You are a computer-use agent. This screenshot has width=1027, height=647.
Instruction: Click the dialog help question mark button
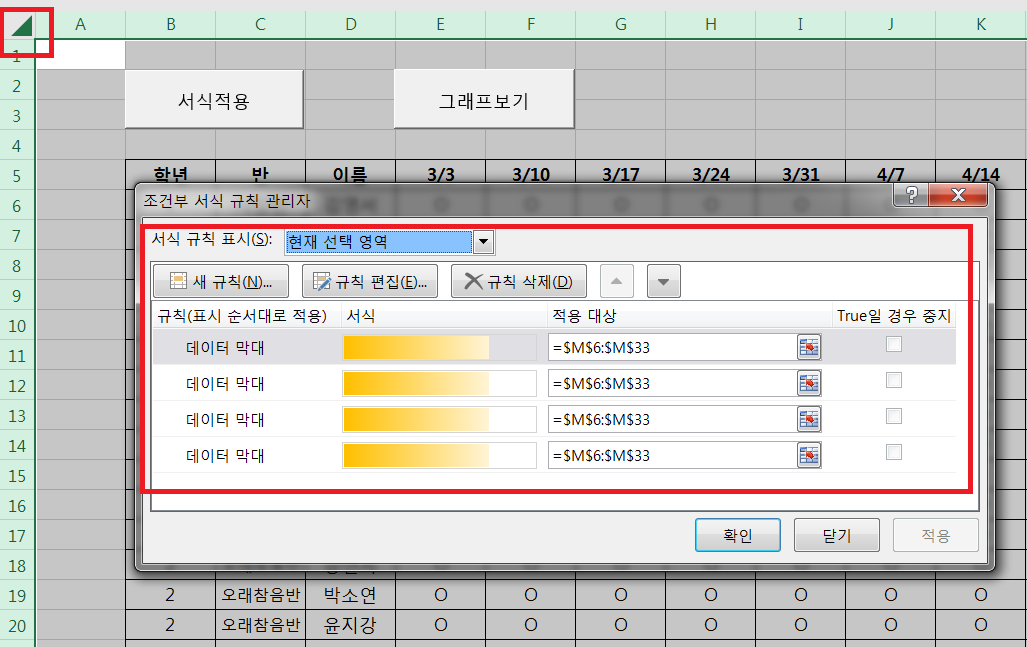[x=910, y=195]
